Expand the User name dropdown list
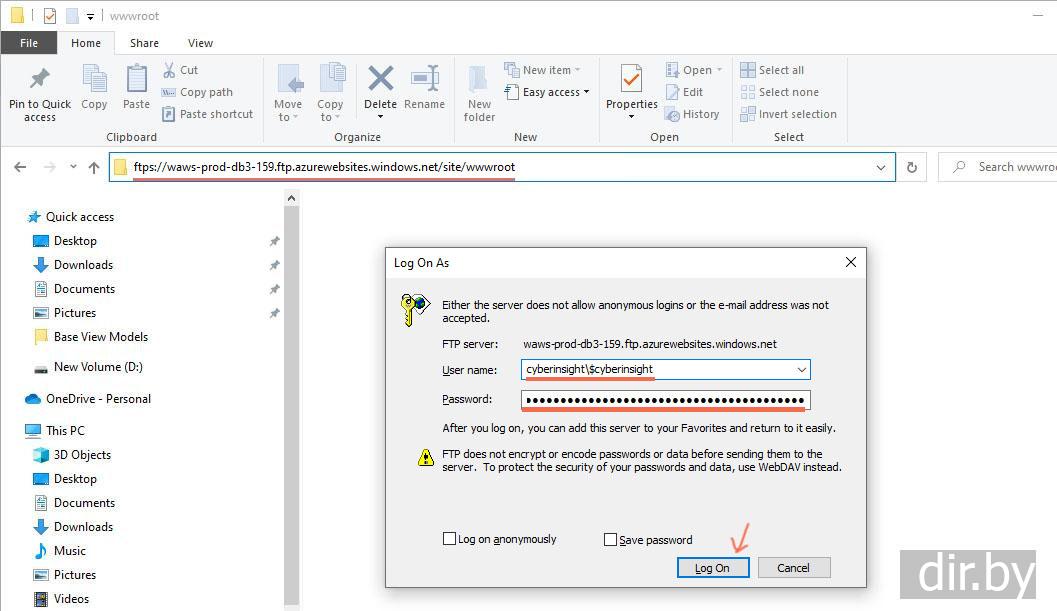 [801, 370]
